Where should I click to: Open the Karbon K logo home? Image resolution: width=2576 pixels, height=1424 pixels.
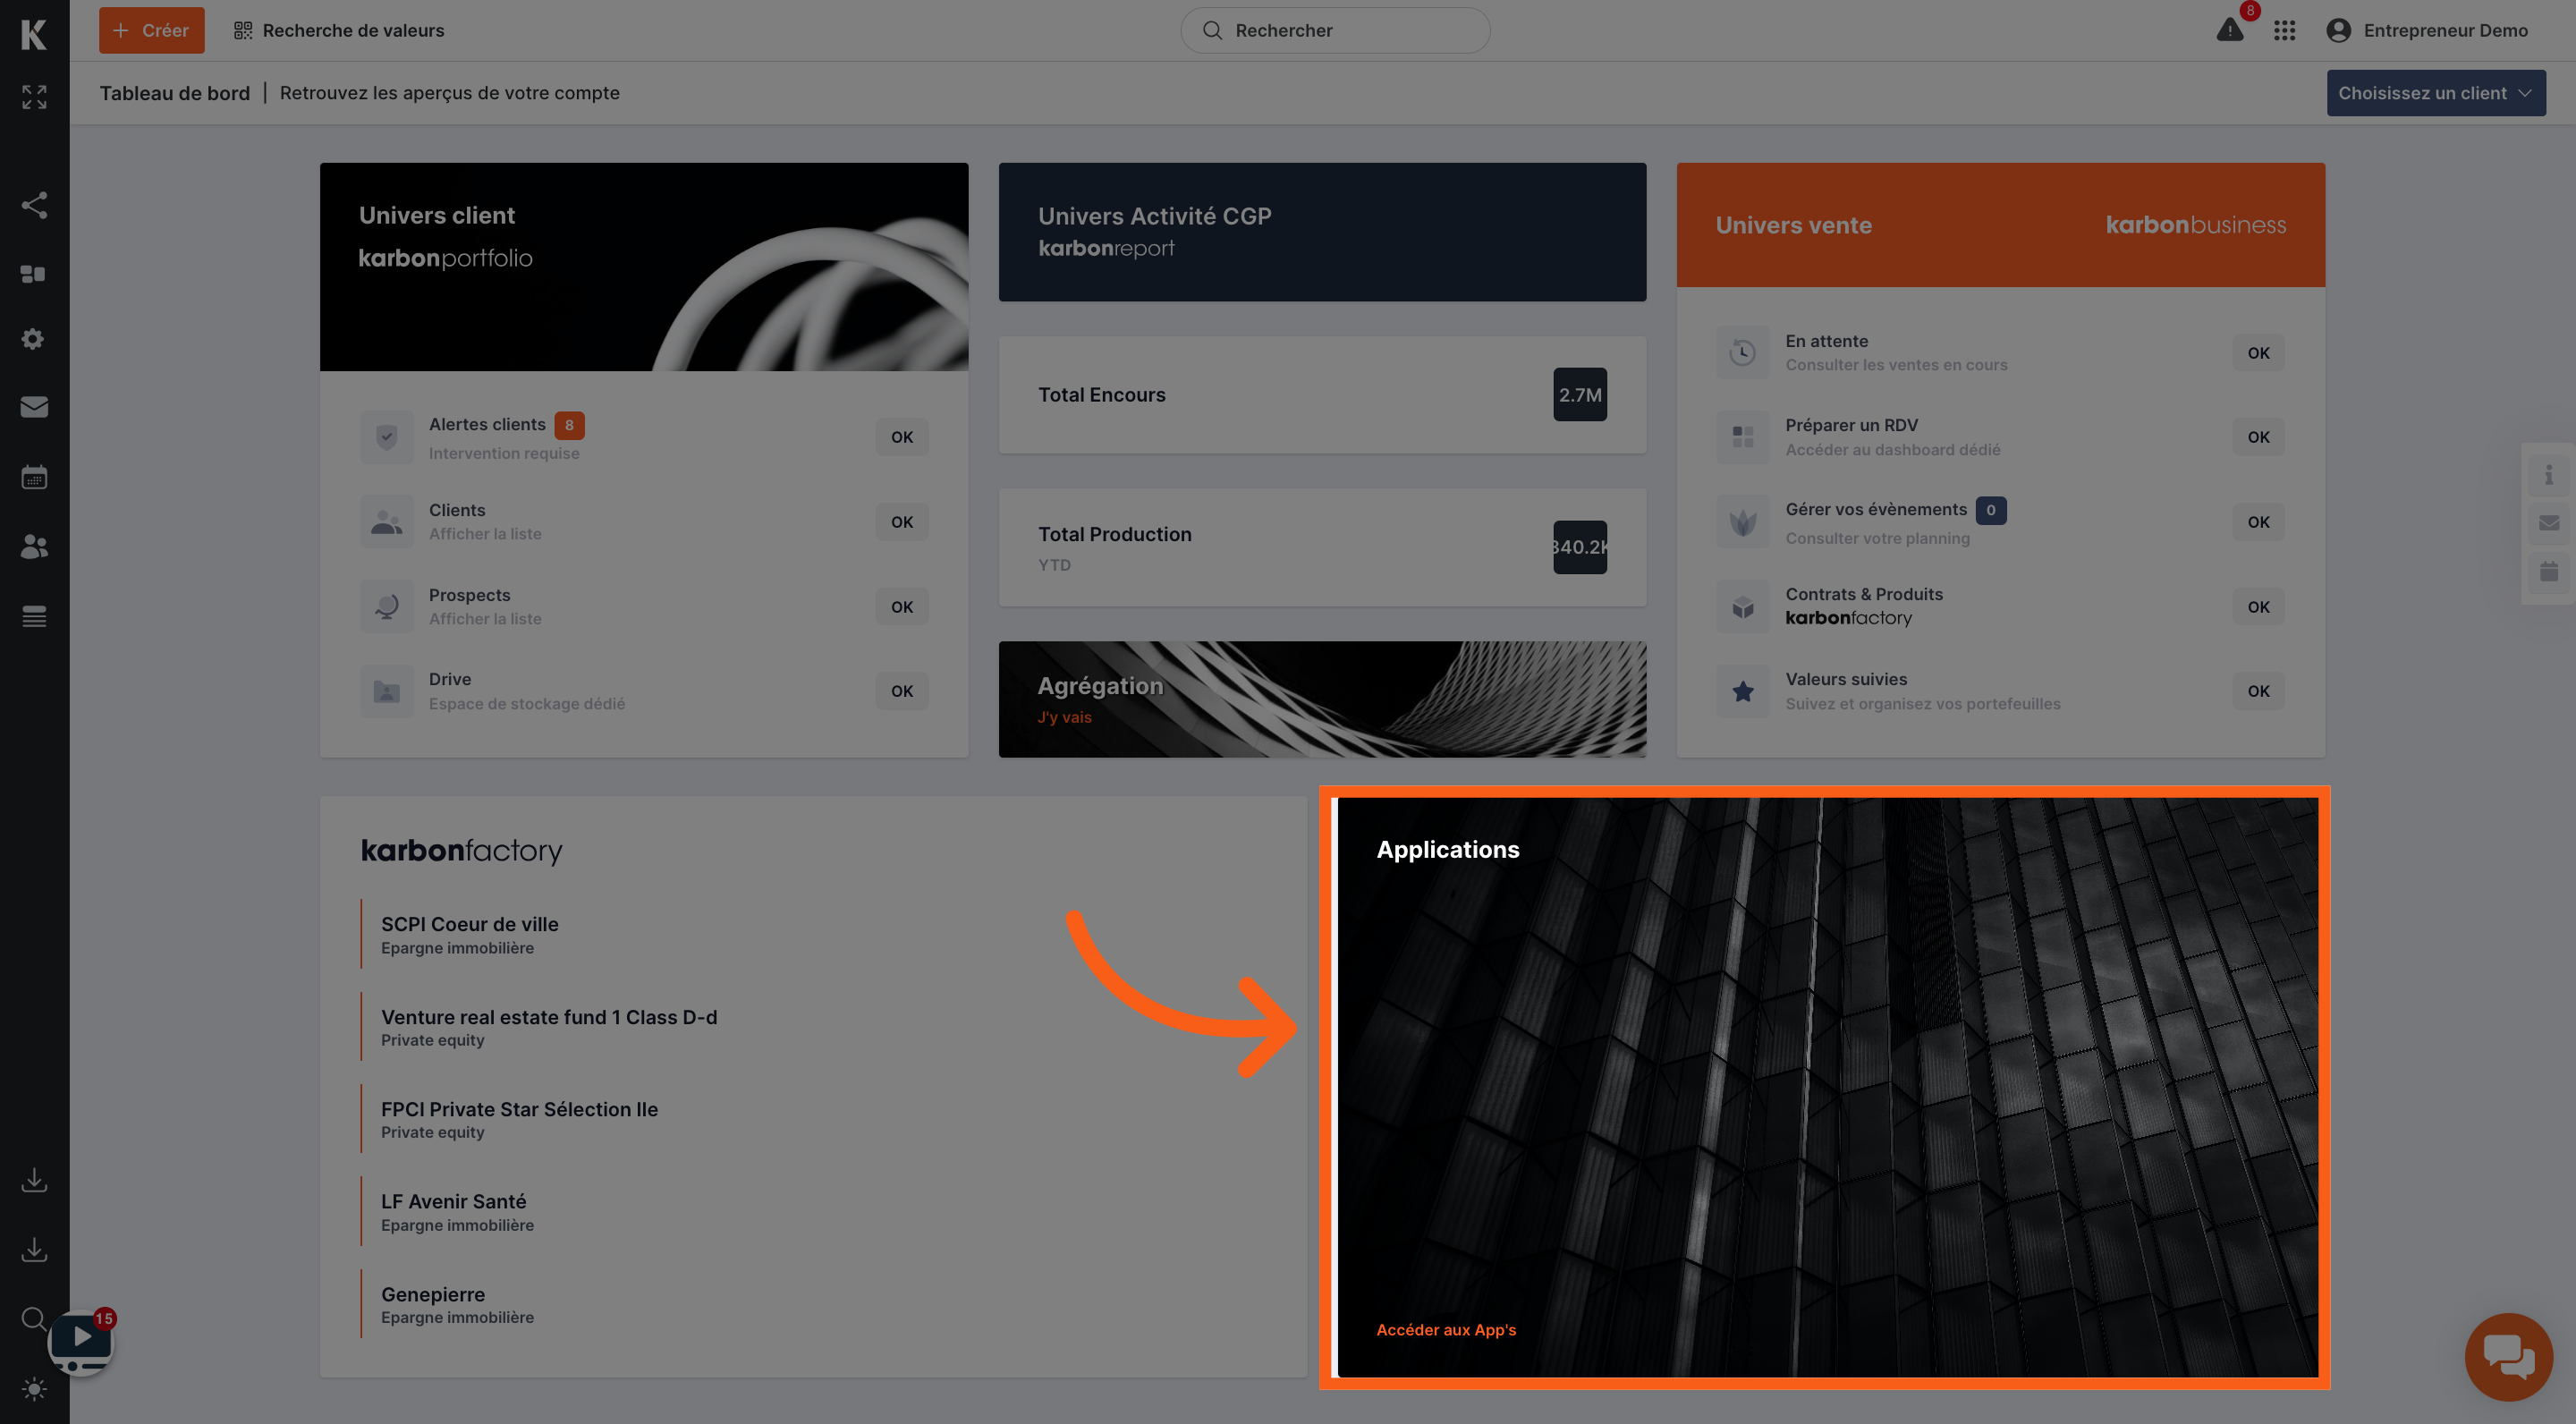tap(34, 34)
